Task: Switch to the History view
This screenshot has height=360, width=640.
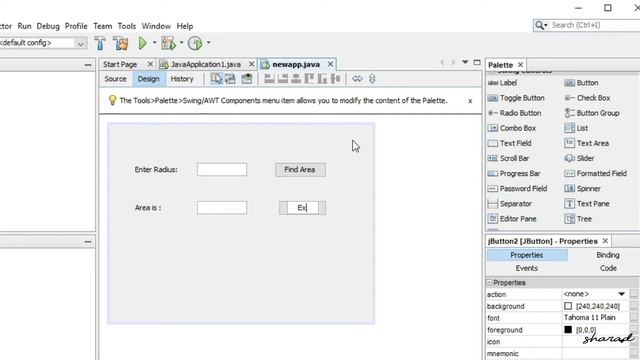Action: point(182,79)
